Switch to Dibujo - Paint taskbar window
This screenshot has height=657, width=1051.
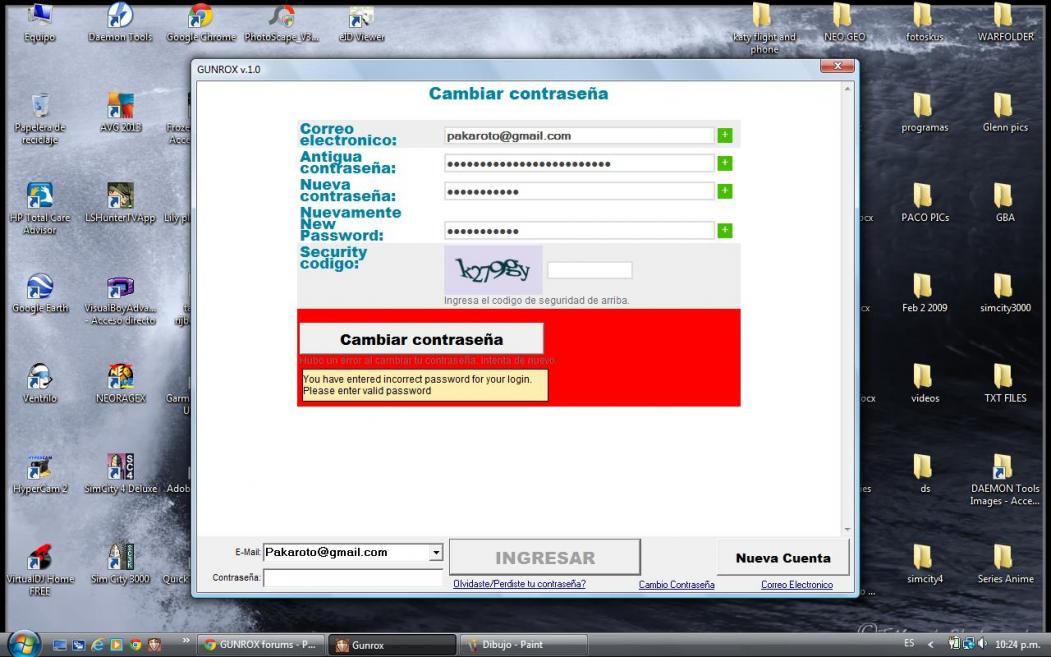(x=524, y=645)
